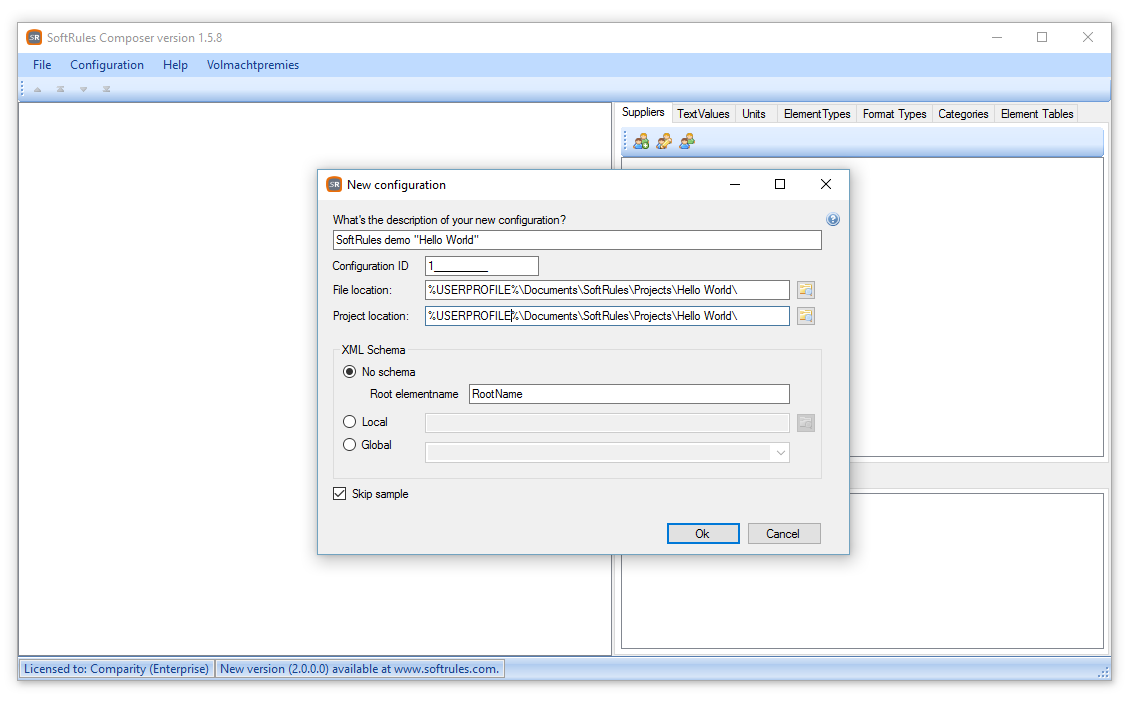Switch to the TextValues tab
The height and width of the screenshot is (703, 1132).
point(703,114)
